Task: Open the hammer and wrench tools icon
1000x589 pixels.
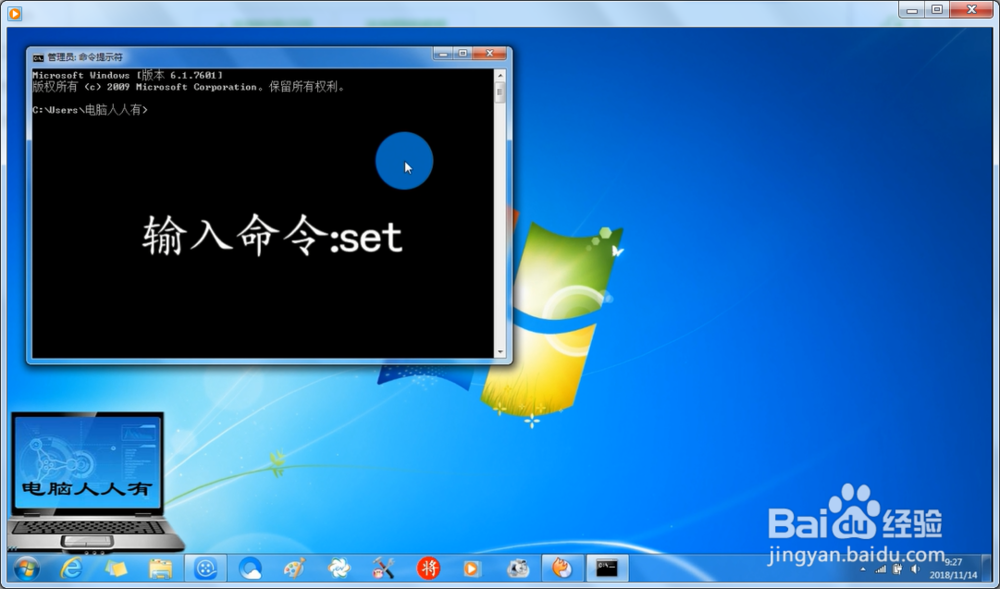Action: pos(383,568)
